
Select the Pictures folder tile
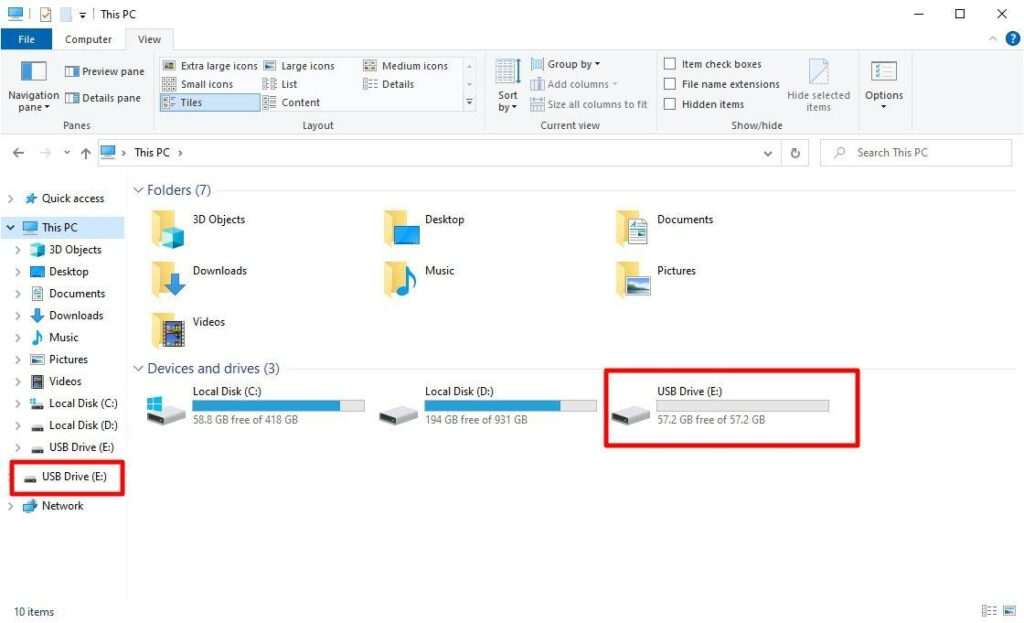pos(656,280)
